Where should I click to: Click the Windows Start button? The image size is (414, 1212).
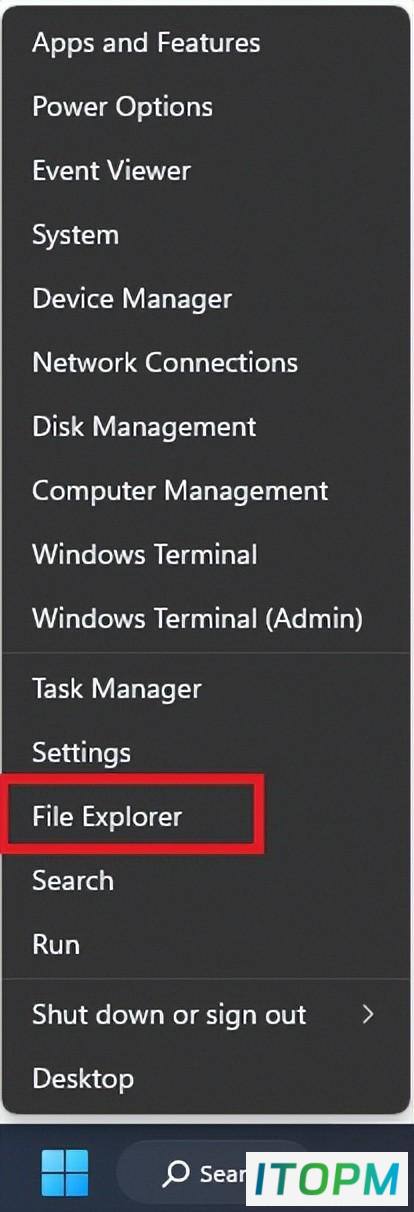[x=64, y=1173]
